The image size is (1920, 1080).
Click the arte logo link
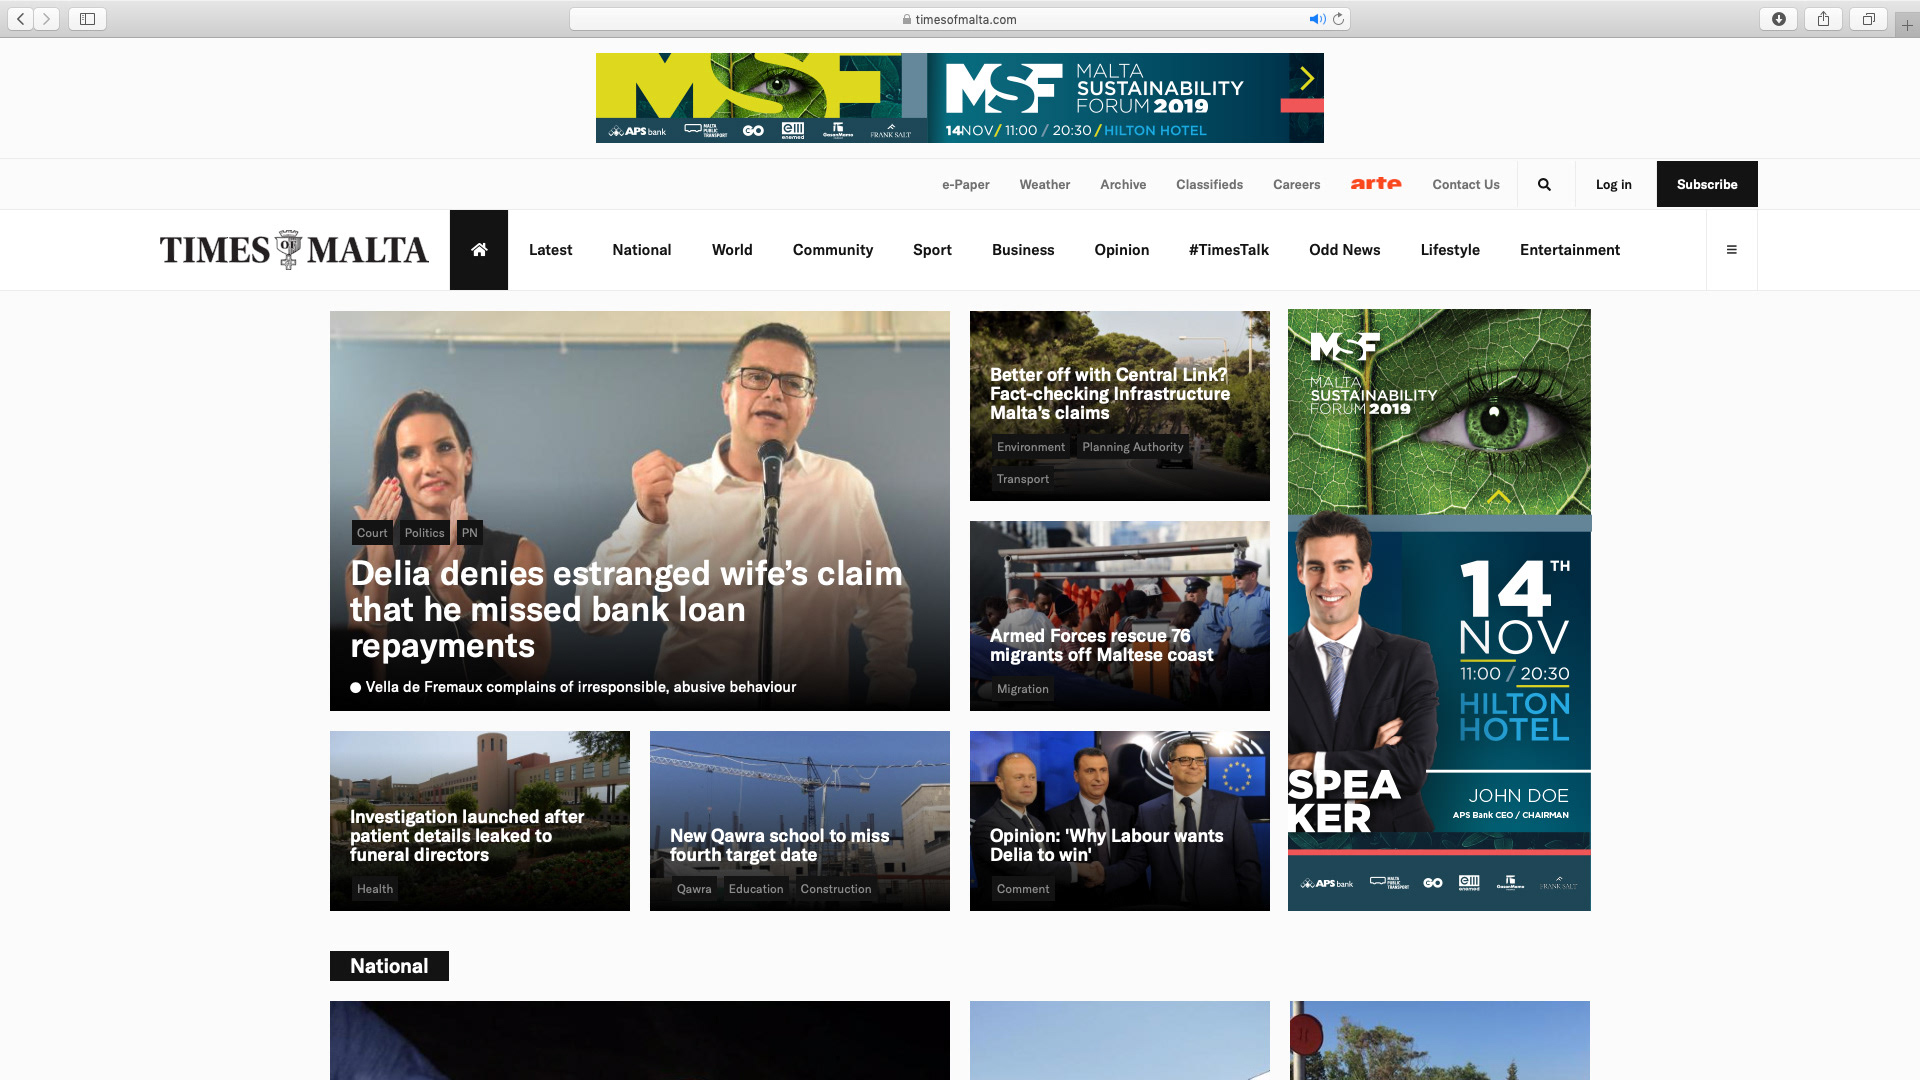coord(1376,184)
